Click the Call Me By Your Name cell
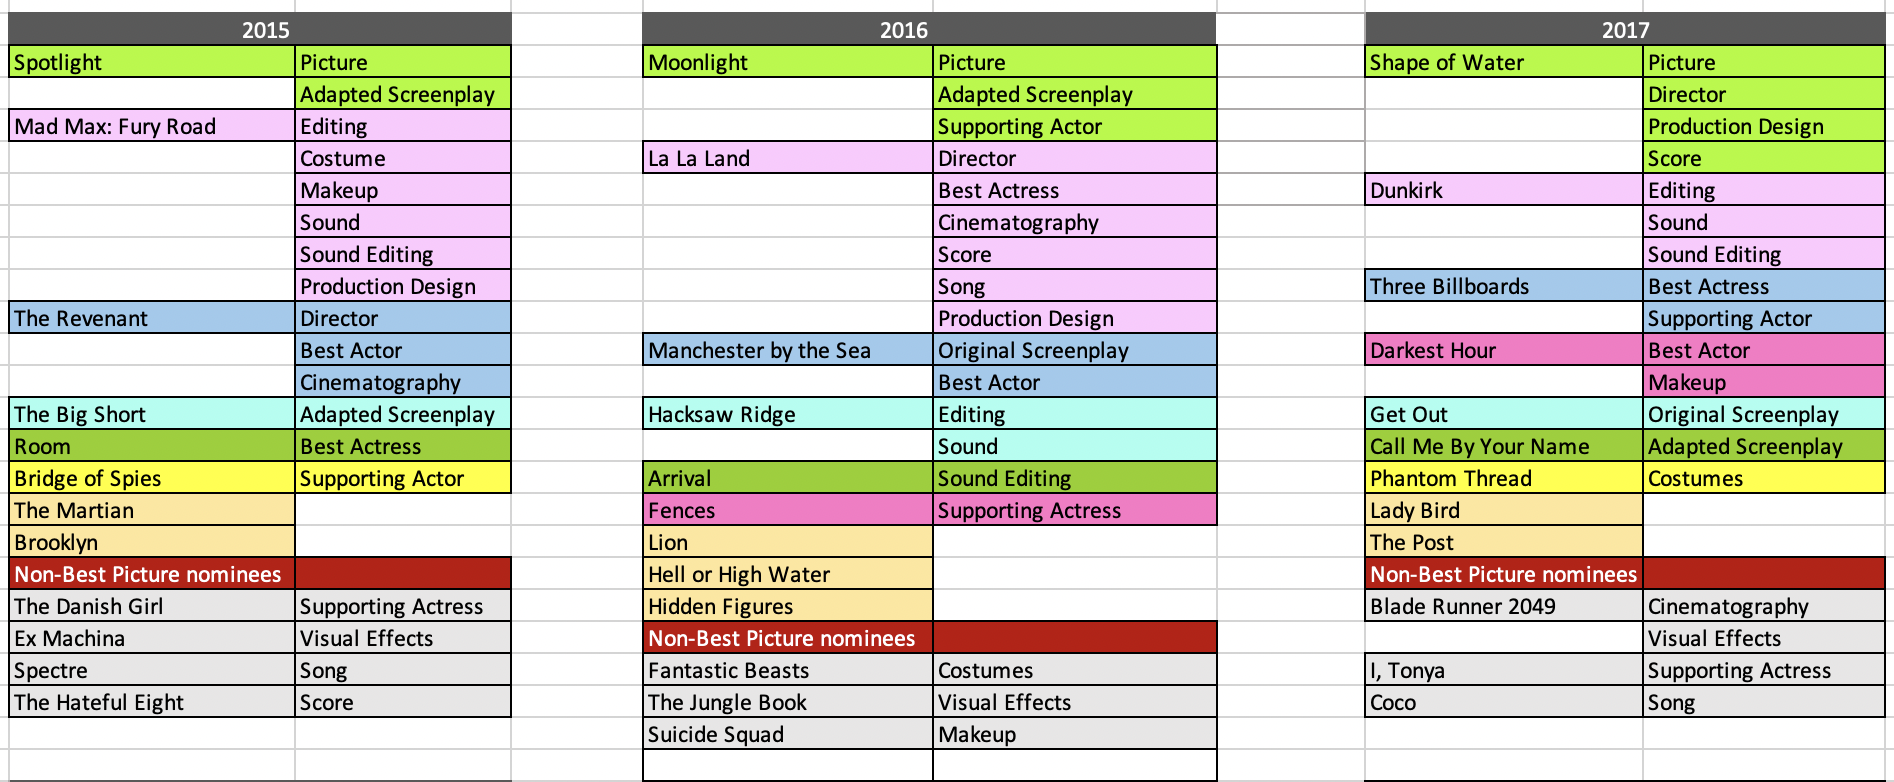The width and height of the screenshot is (1894, 782). 1503,446
